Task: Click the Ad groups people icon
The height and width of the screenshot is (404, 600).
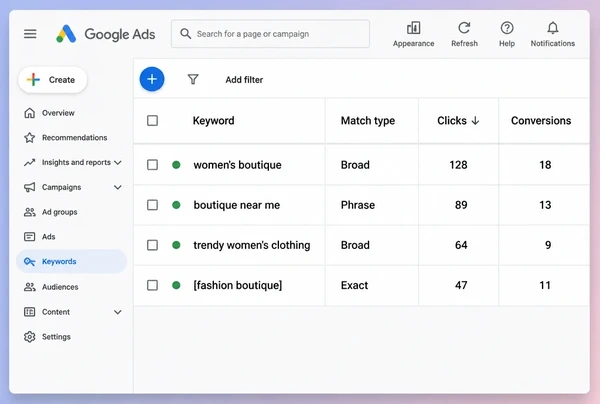Action: point(29,212)
